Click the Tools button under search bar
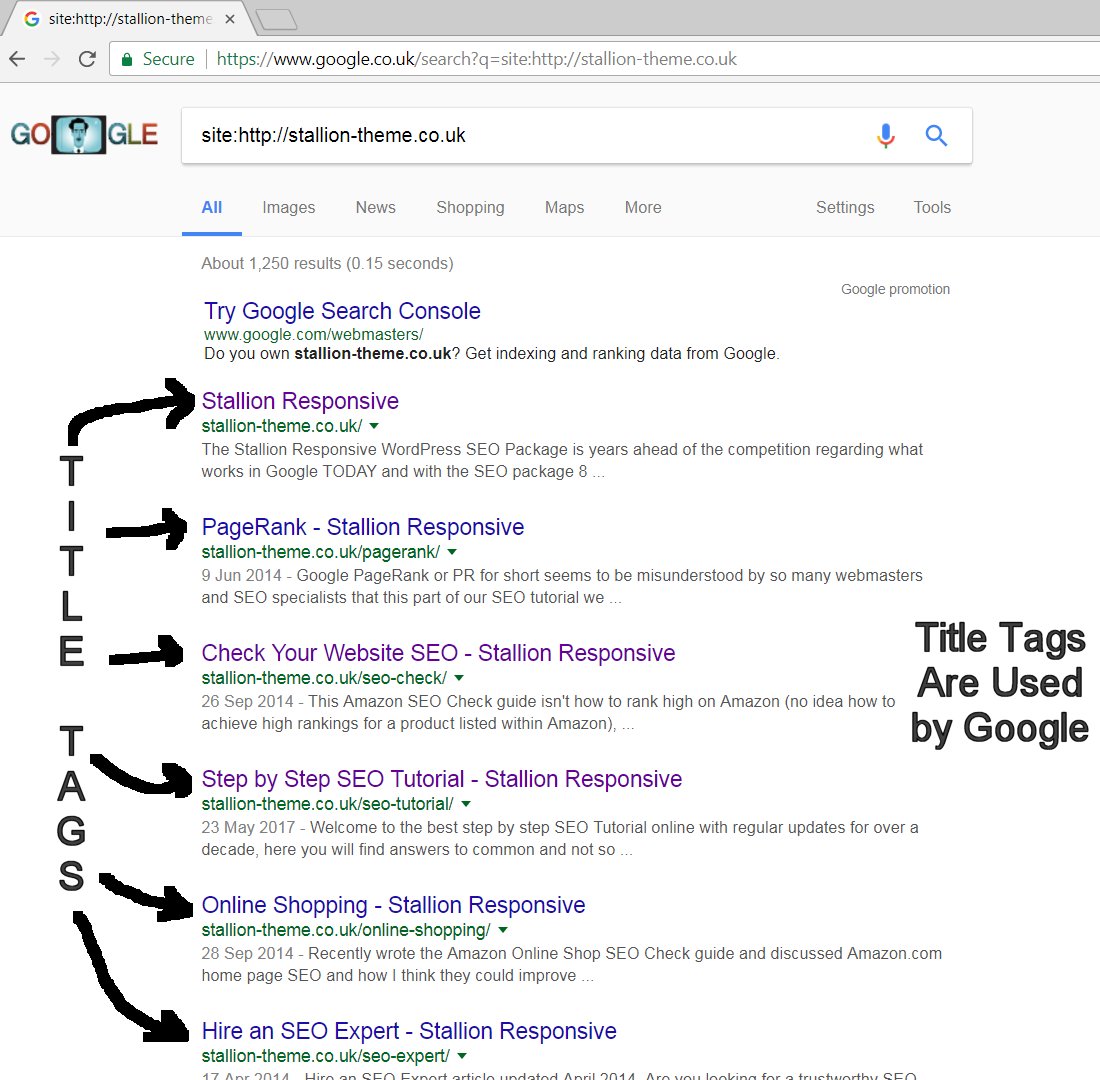Viewport: 1100px width, 1080px height. pyautogui.click(x=931, y=208)
